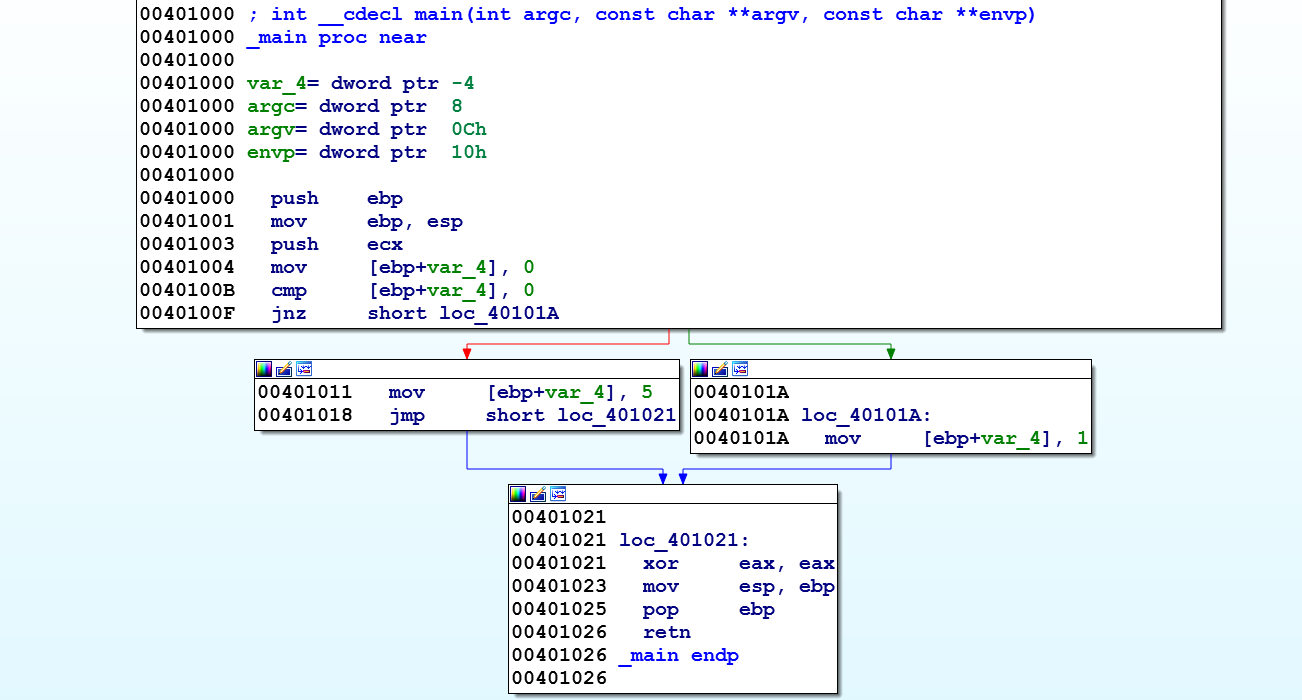Click the edit pencil icon on the loc_401021 block

point(538,493)
